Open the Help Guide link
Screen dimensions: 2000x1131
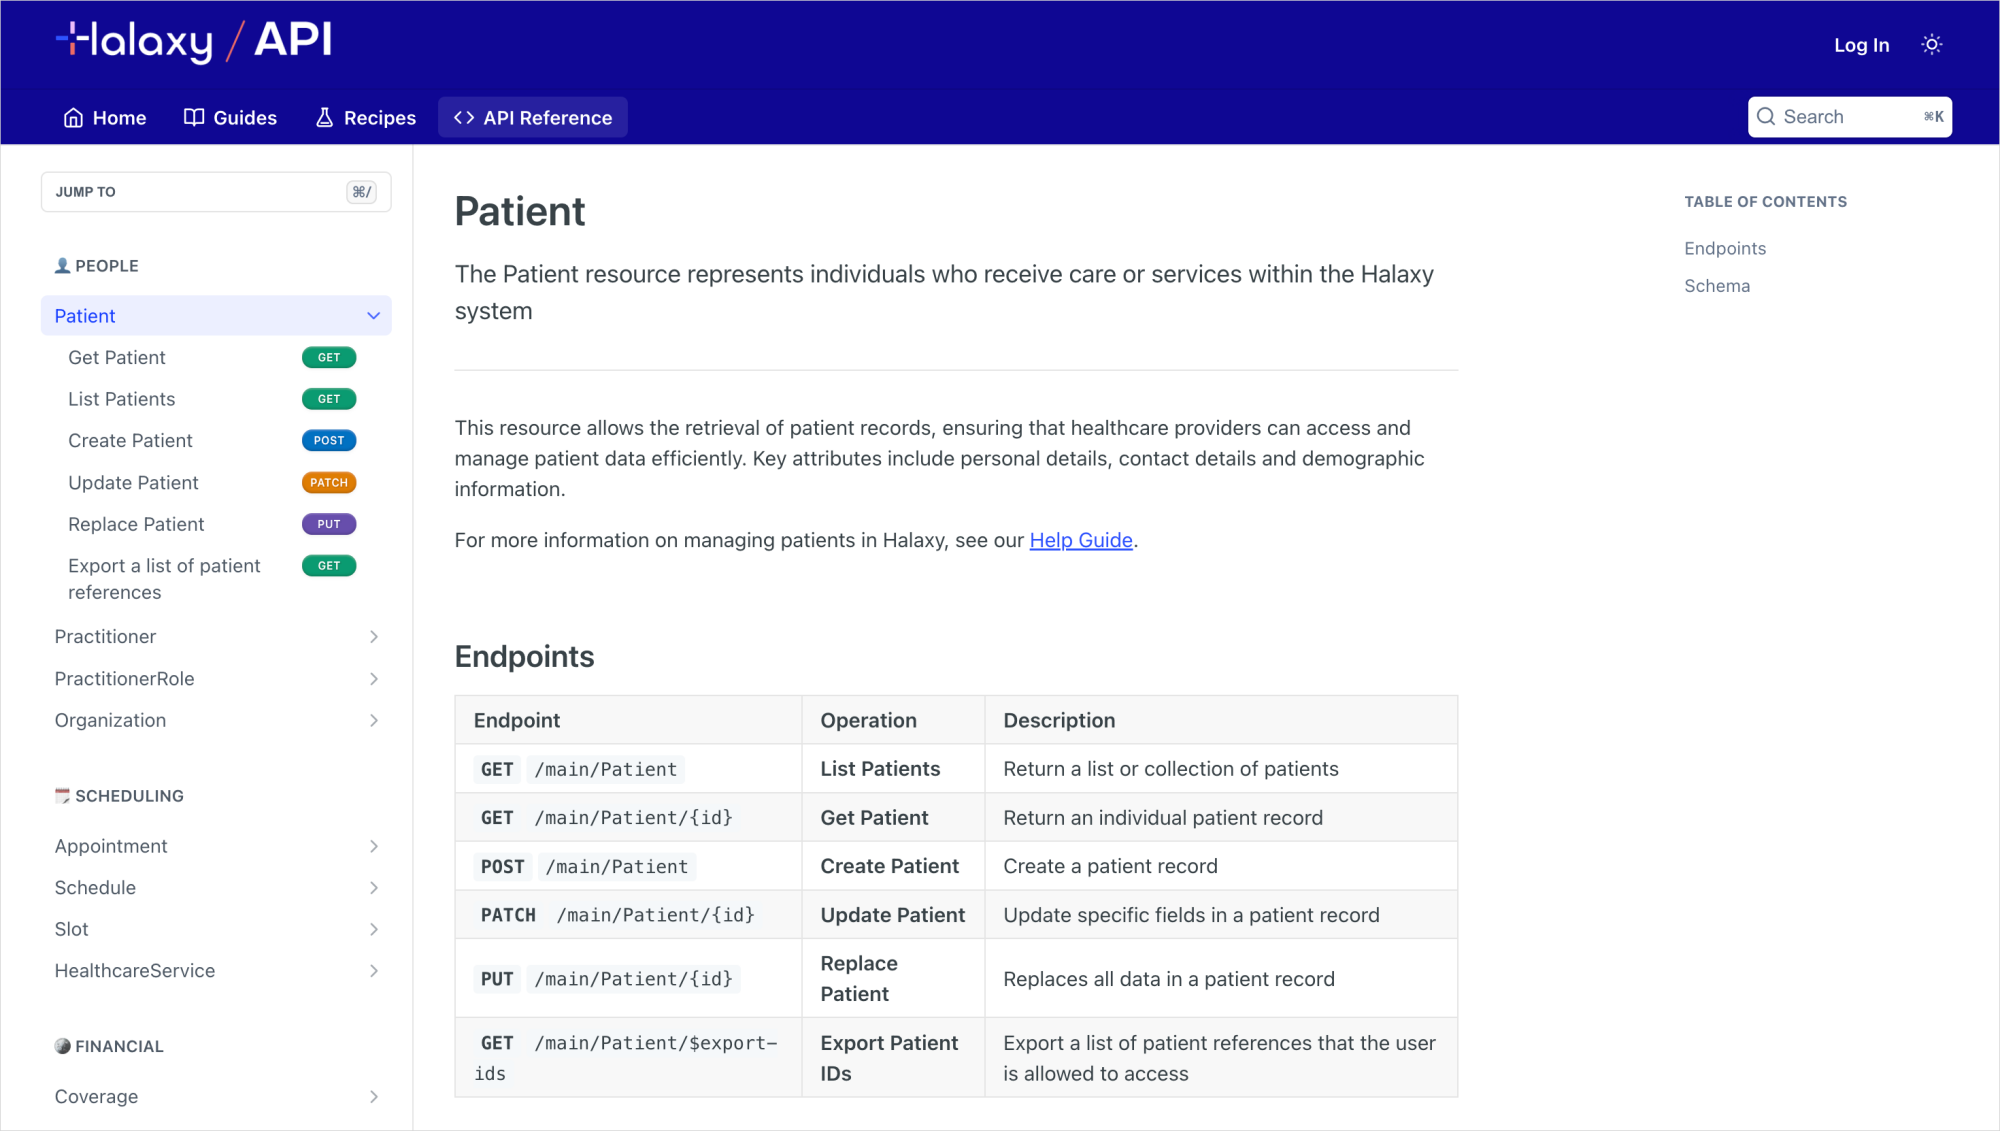click(x=1080, y=540)
